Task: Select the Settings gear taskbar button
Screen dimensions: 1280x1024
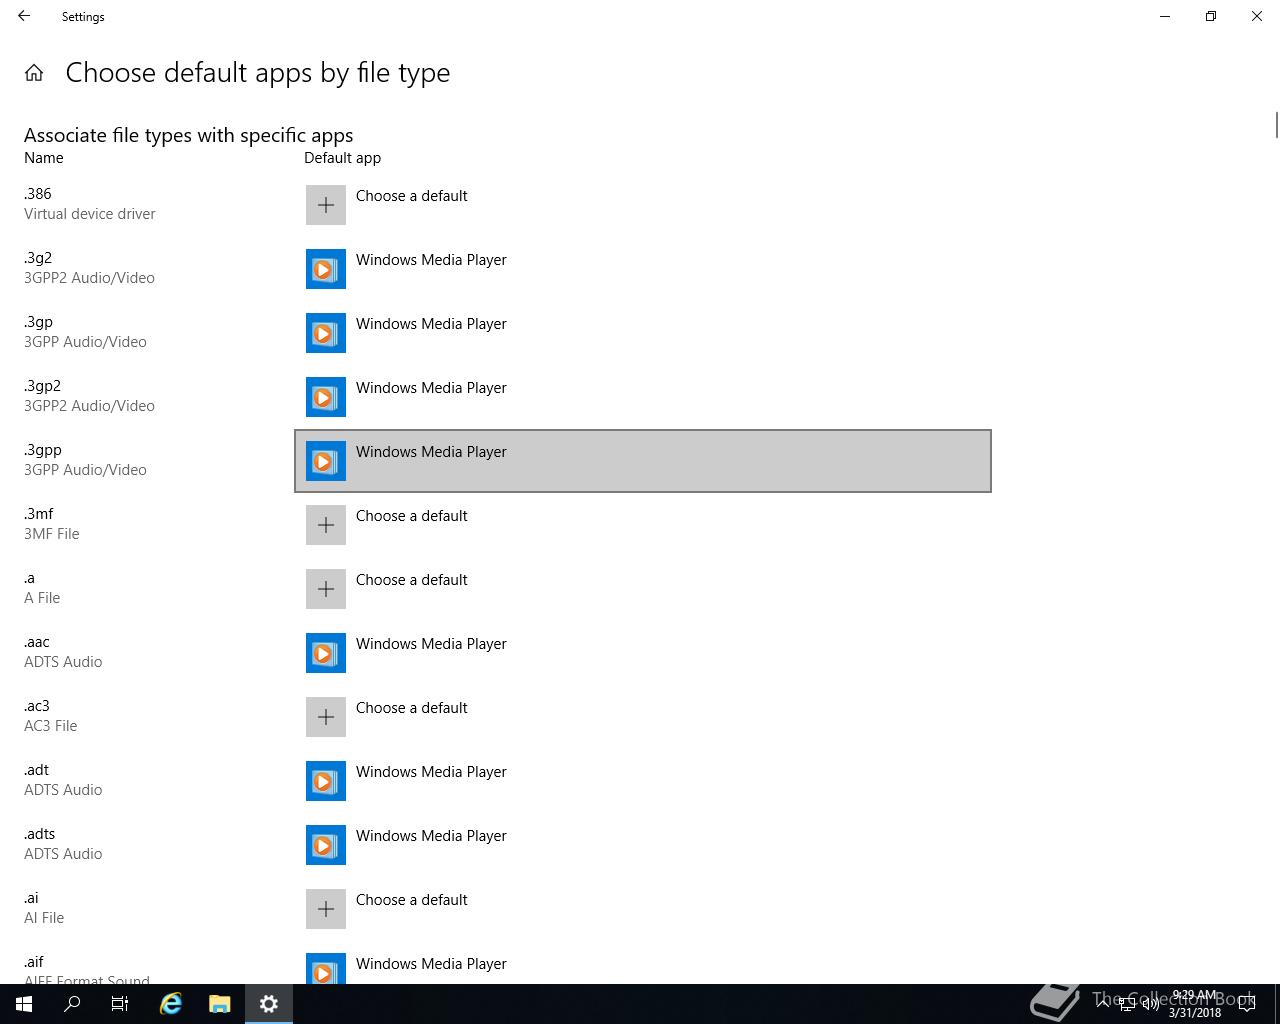Action: point(269,1004)
